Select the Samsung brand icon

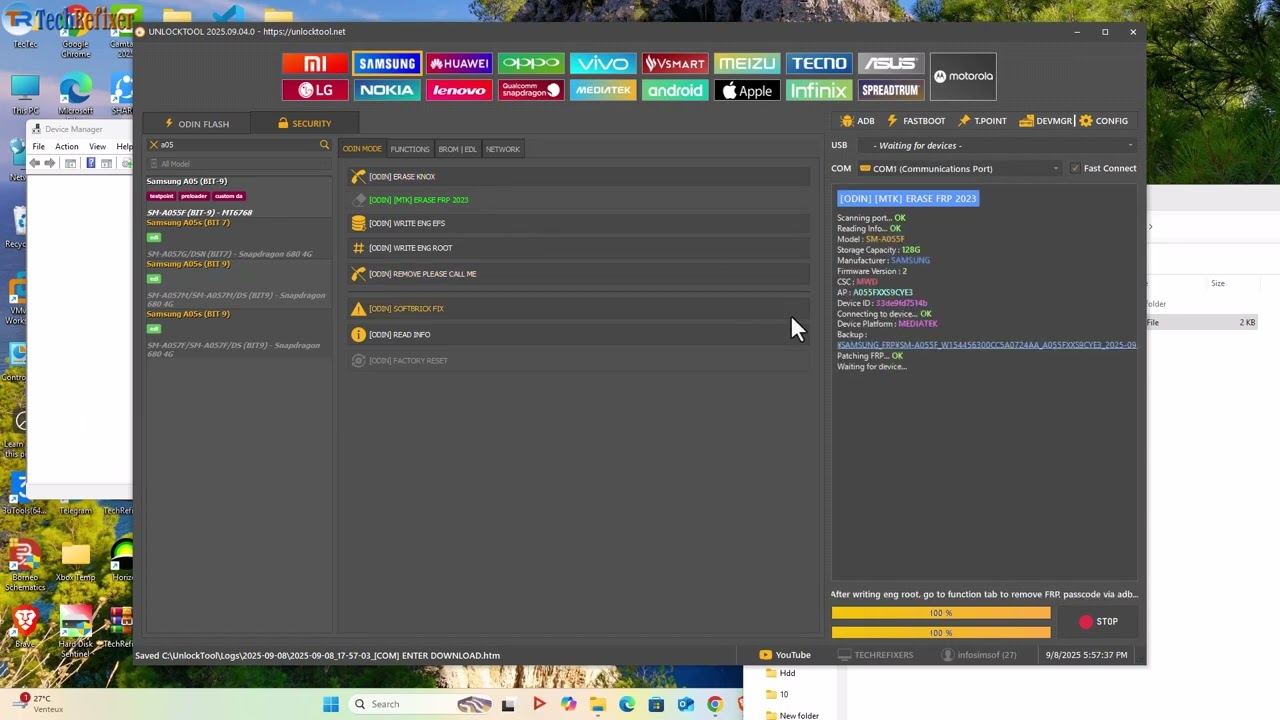[387, 64]
